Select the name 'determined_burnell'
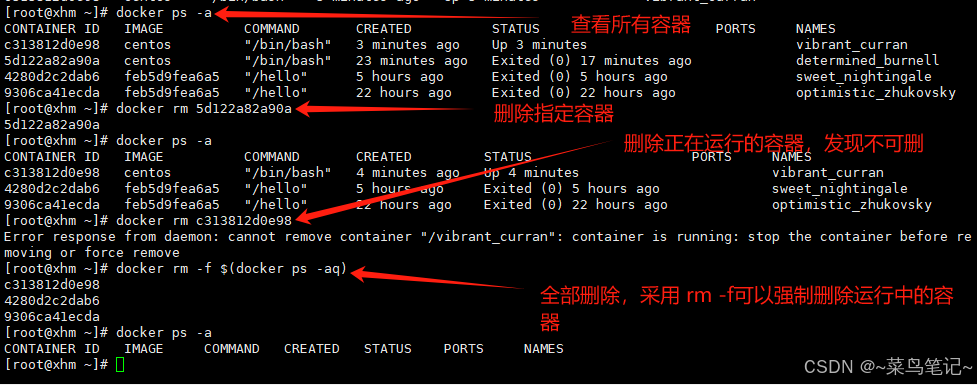977x385 pixels. [x=867, y=61]
